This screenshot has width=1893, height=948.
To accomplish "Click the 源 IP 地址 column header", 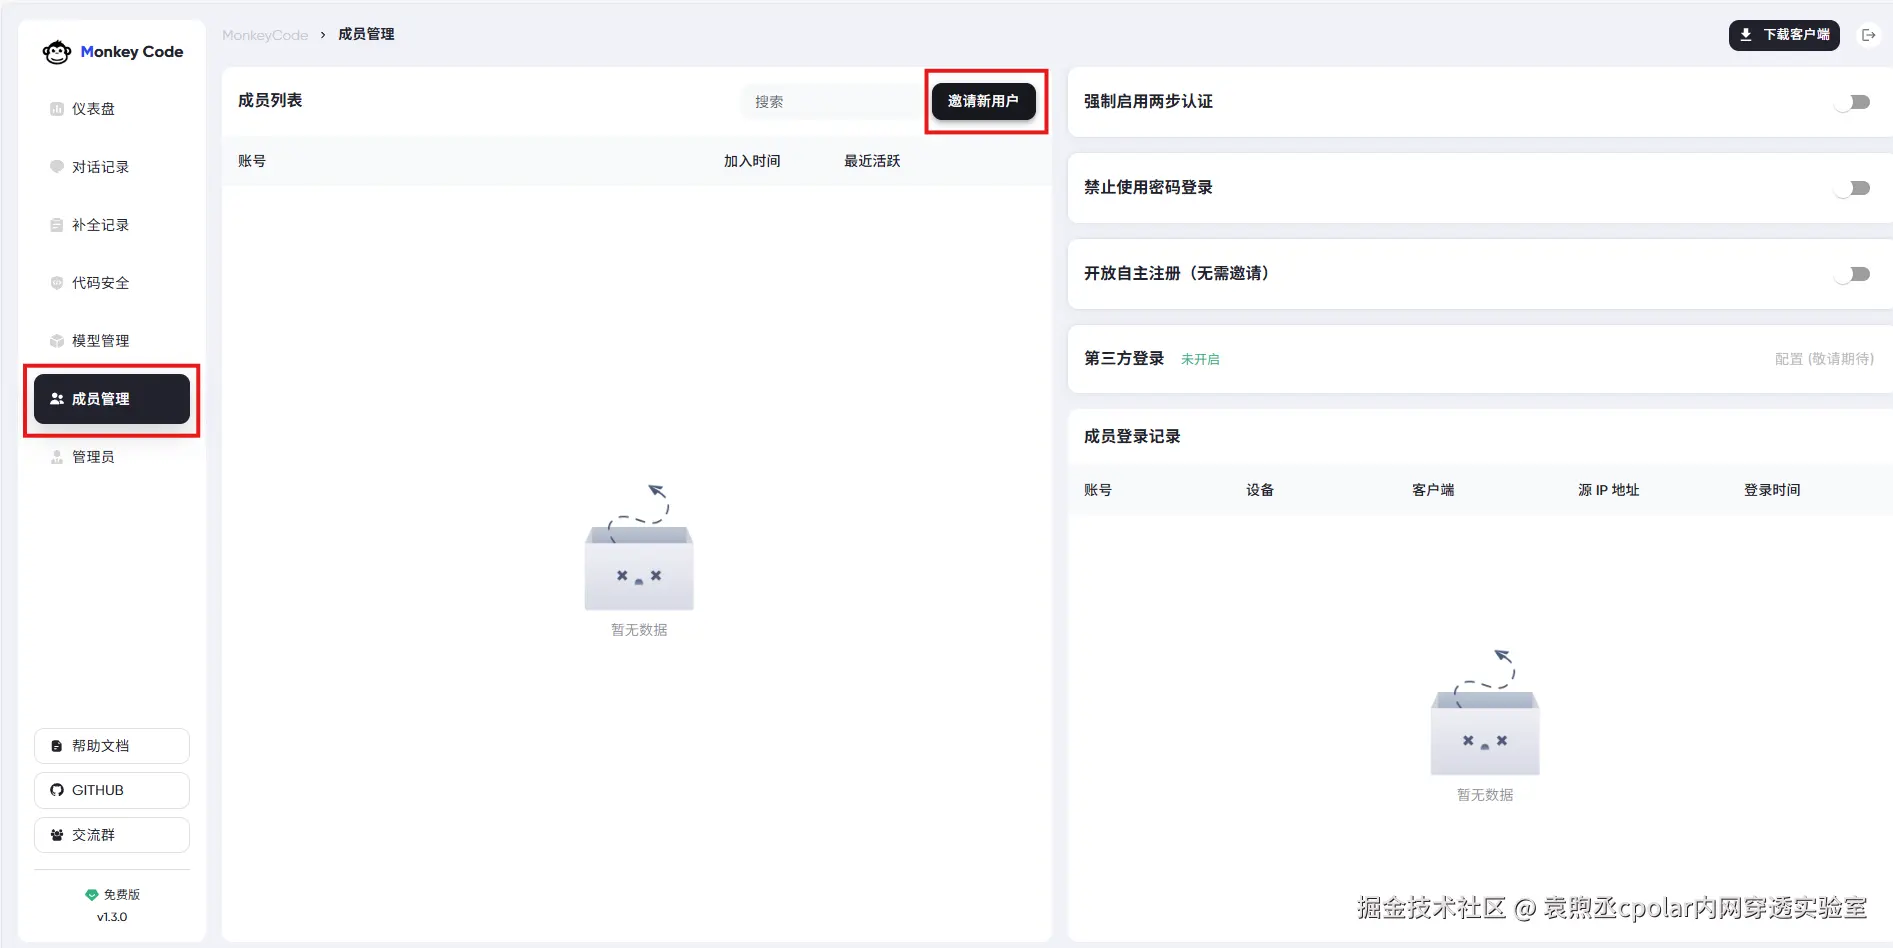I will [1609, 490].
